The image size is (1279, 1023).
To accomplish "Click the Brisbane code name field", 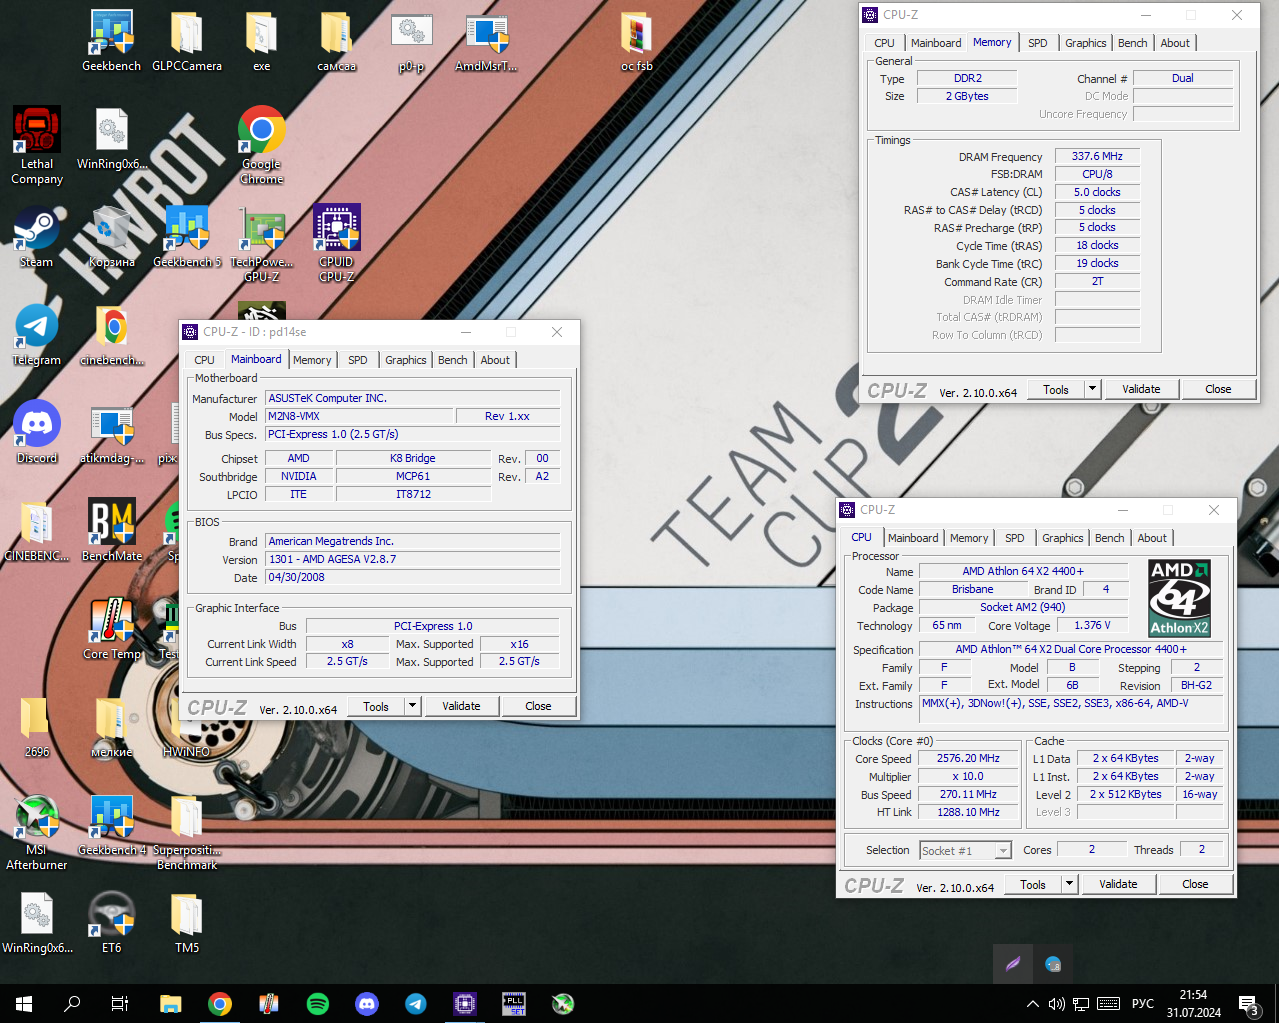I will (972, 589).
